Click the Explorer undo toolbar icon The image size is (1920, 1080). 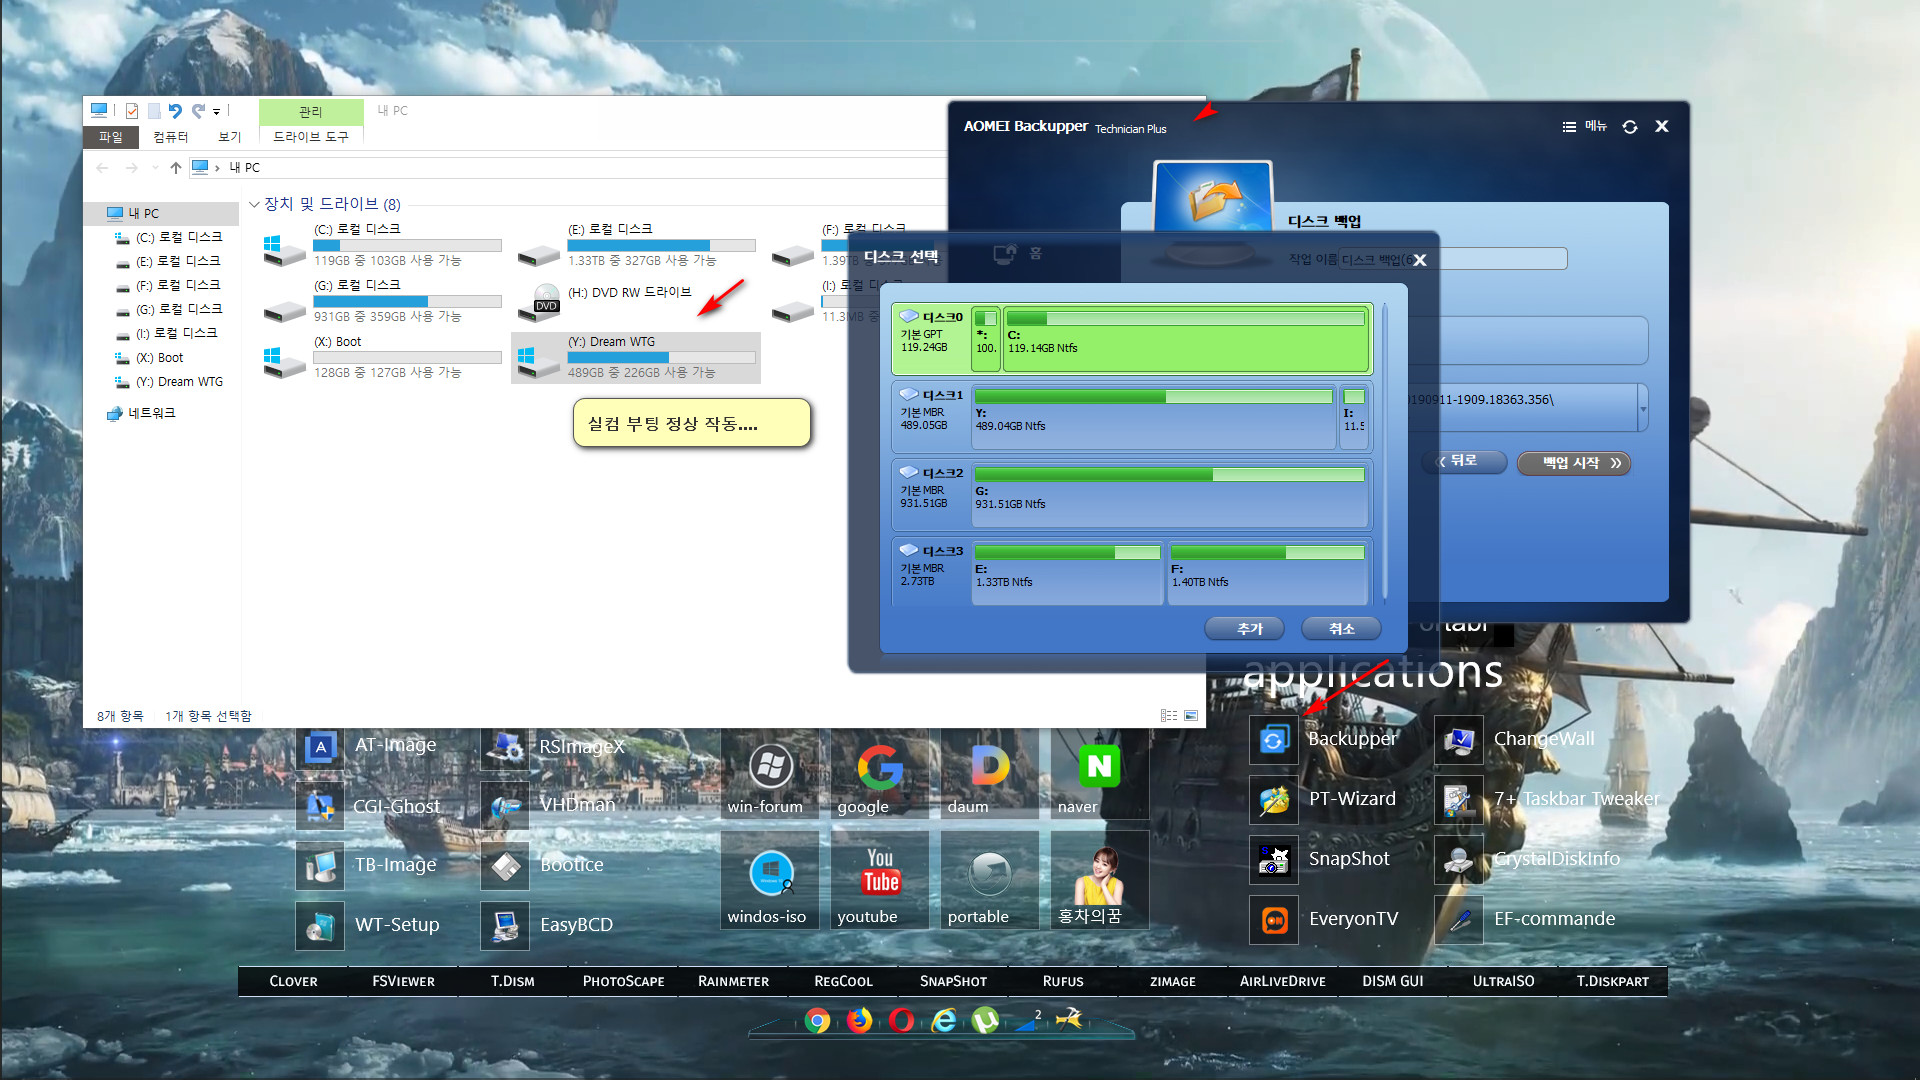coord(175,111)
